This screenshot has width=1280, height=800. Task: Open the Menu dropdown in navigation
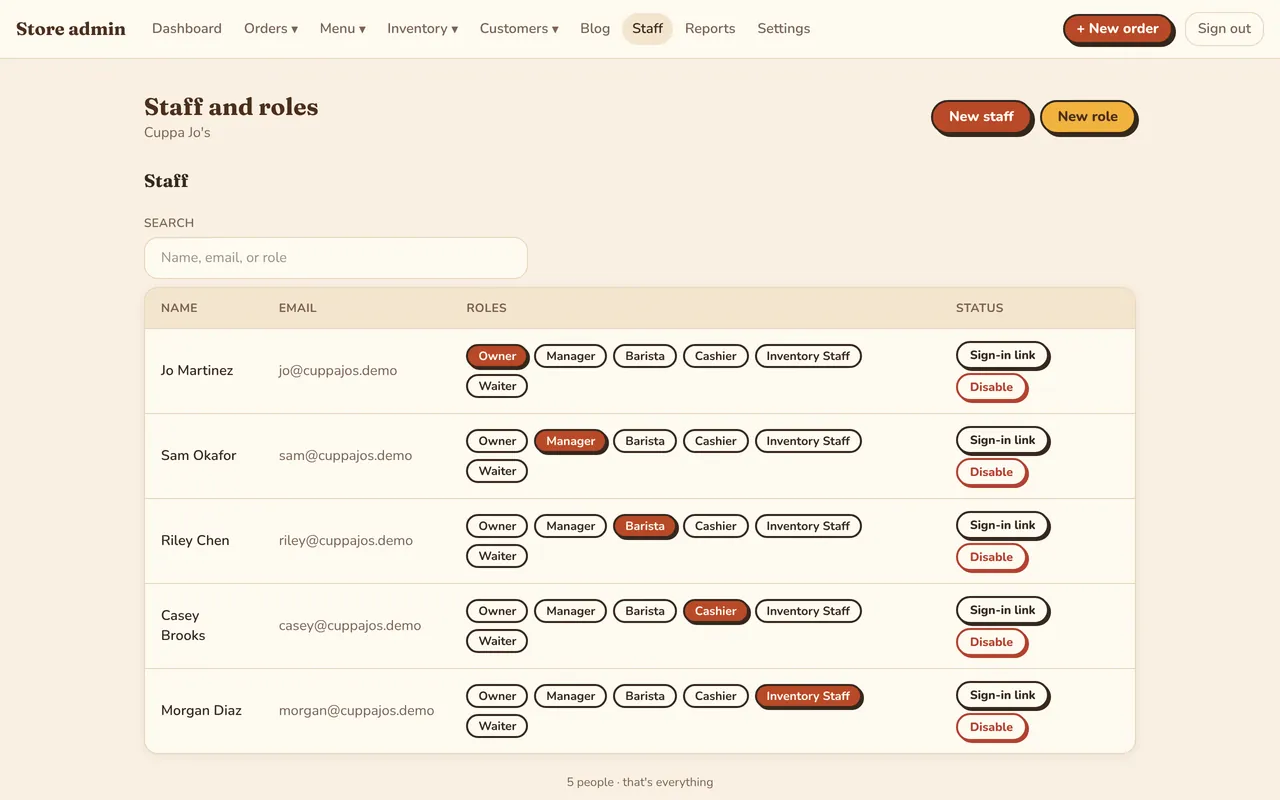343,29
